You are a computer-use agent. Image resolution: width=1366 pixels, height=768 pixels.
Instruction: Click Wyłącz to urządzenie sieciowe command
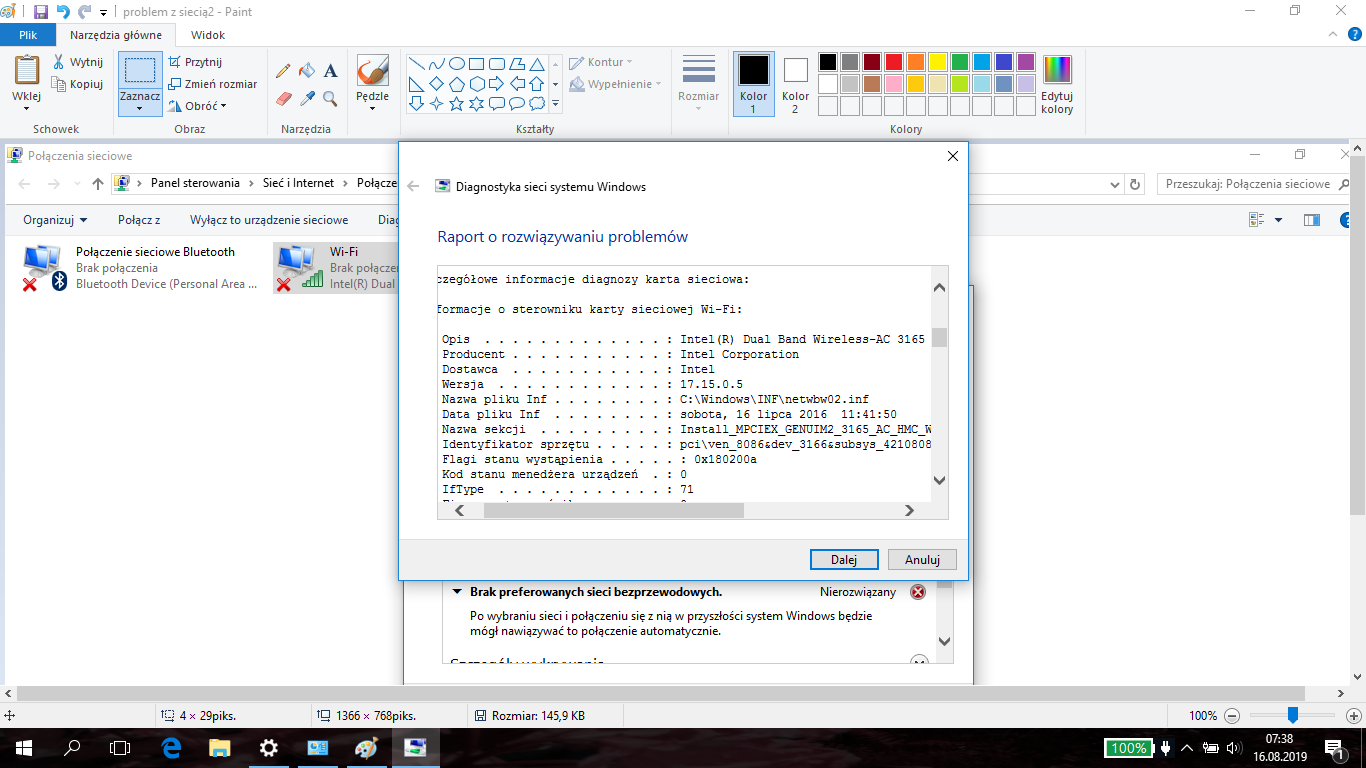point(269,220)
